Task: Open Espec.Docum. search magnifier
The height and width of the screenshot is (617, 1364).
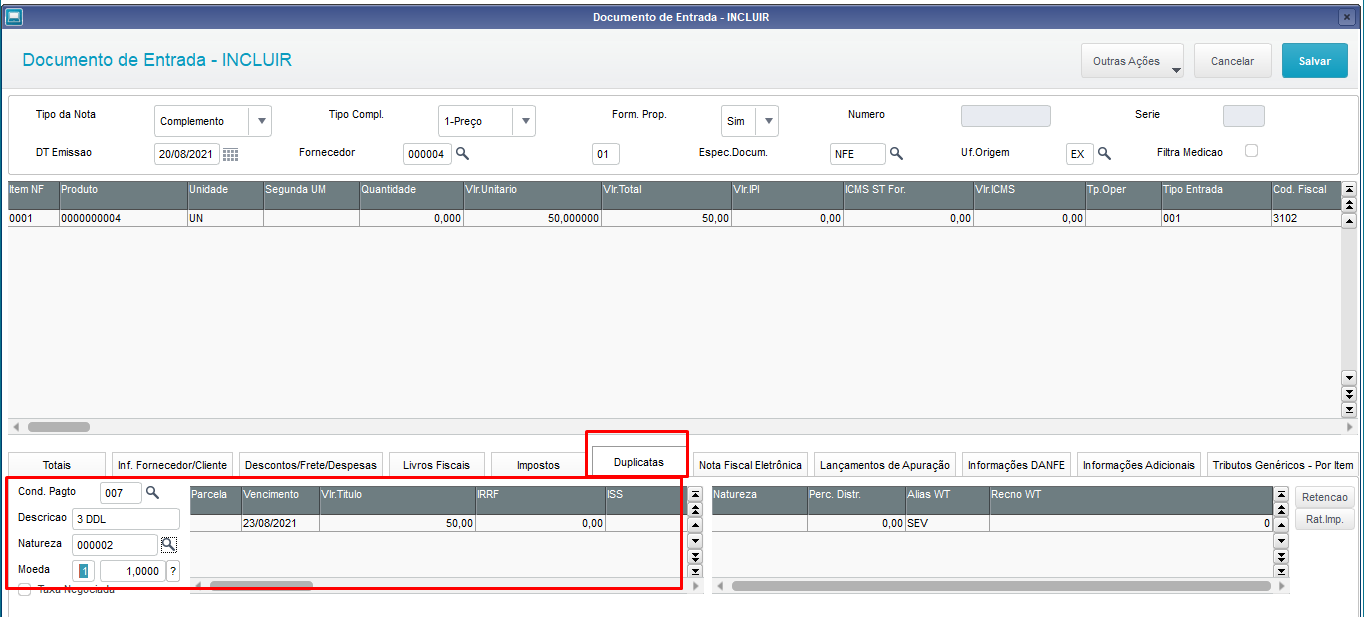Action: [897, 153]
